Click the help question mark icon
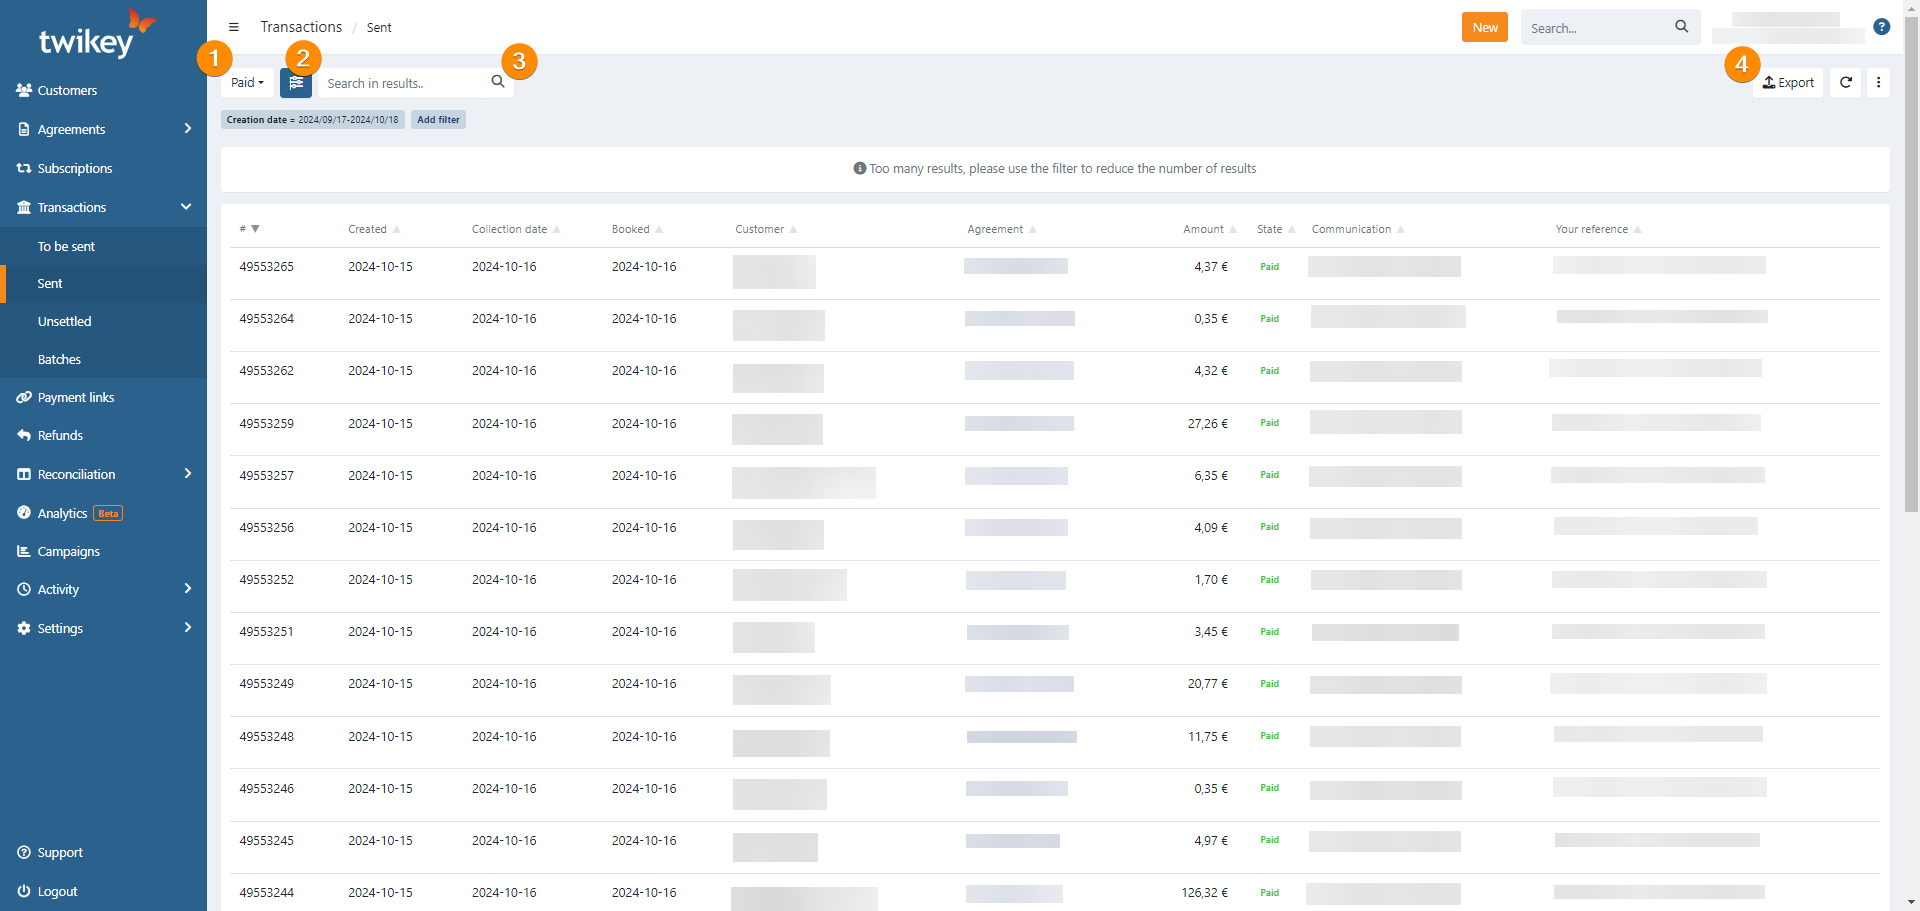Screen dimensions: 1920x911 (x=1882, y=27)
